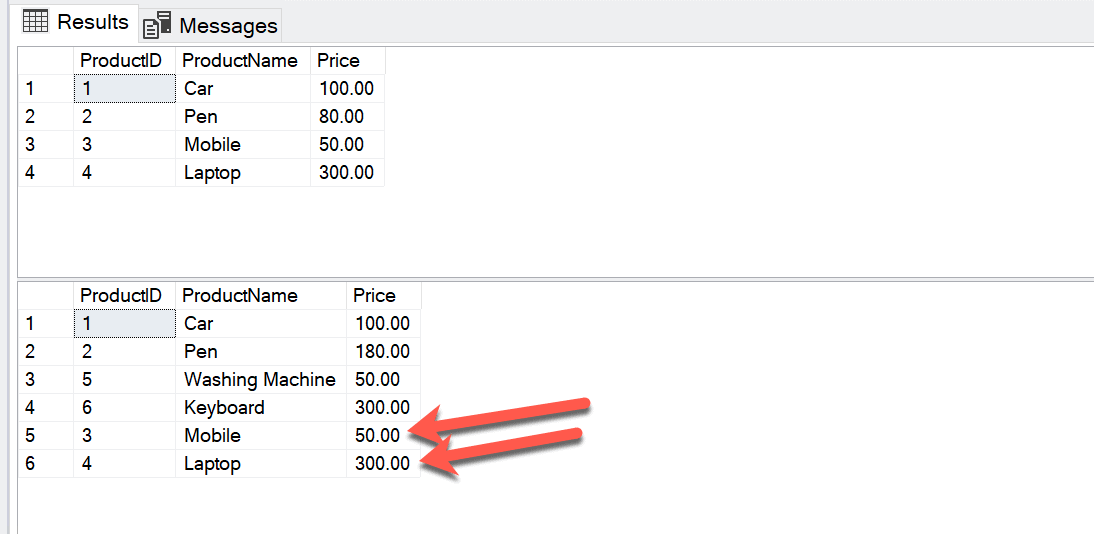Select ProductID cell with value 6
The image size is (1094, 534).
point(122,408)
